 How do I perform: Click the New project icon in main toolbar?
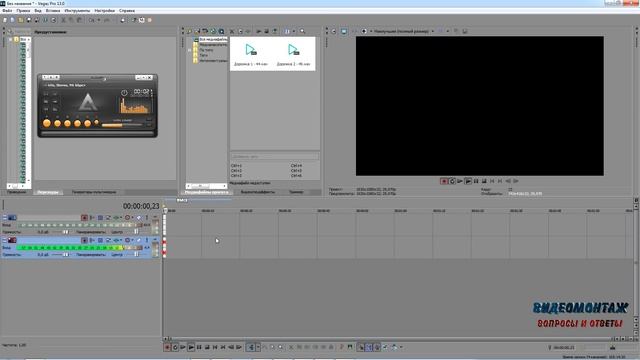(x=5, y=20)
